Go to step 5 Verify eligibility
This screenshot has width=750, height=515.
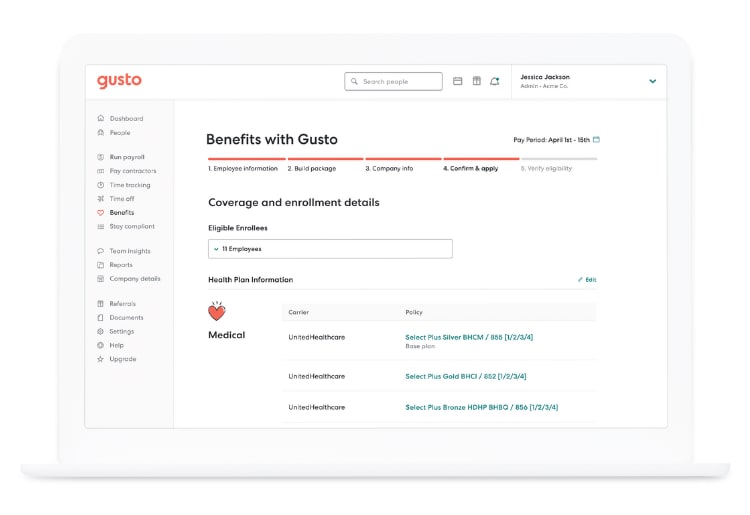pyautogui.click(x=546, y=168)
